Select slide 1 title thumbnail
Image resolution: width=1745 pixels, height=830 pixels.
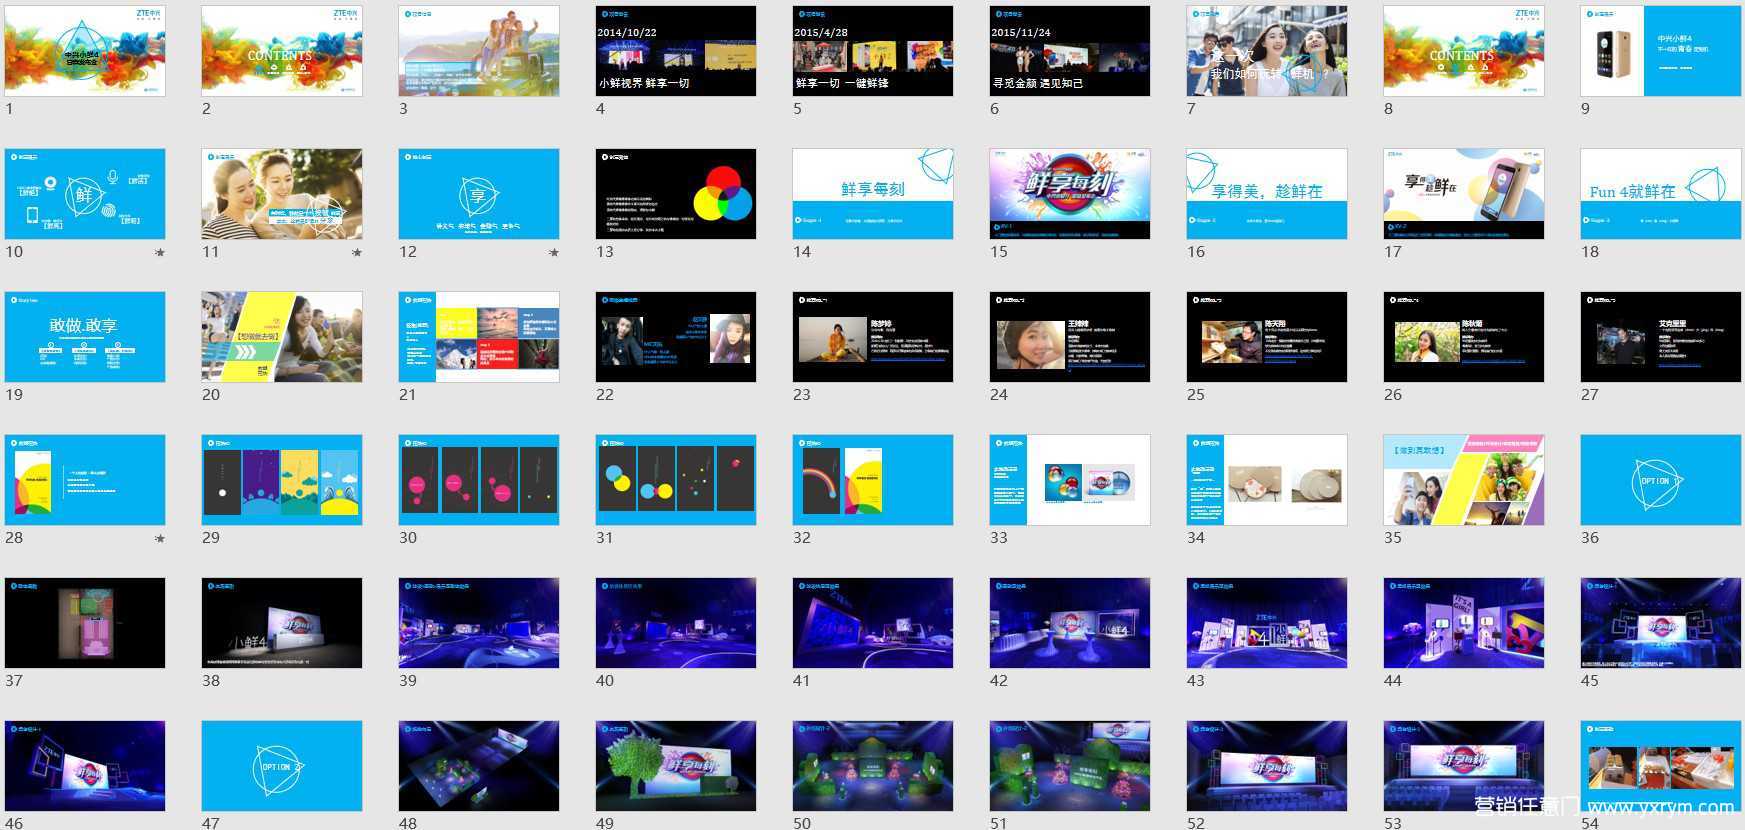(85, 51)
